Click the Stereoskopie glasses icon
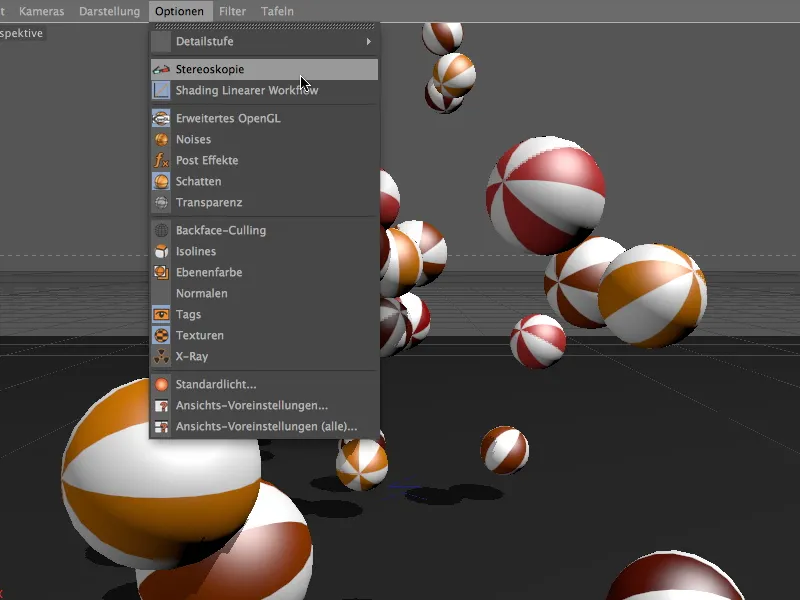 [161, 69]
